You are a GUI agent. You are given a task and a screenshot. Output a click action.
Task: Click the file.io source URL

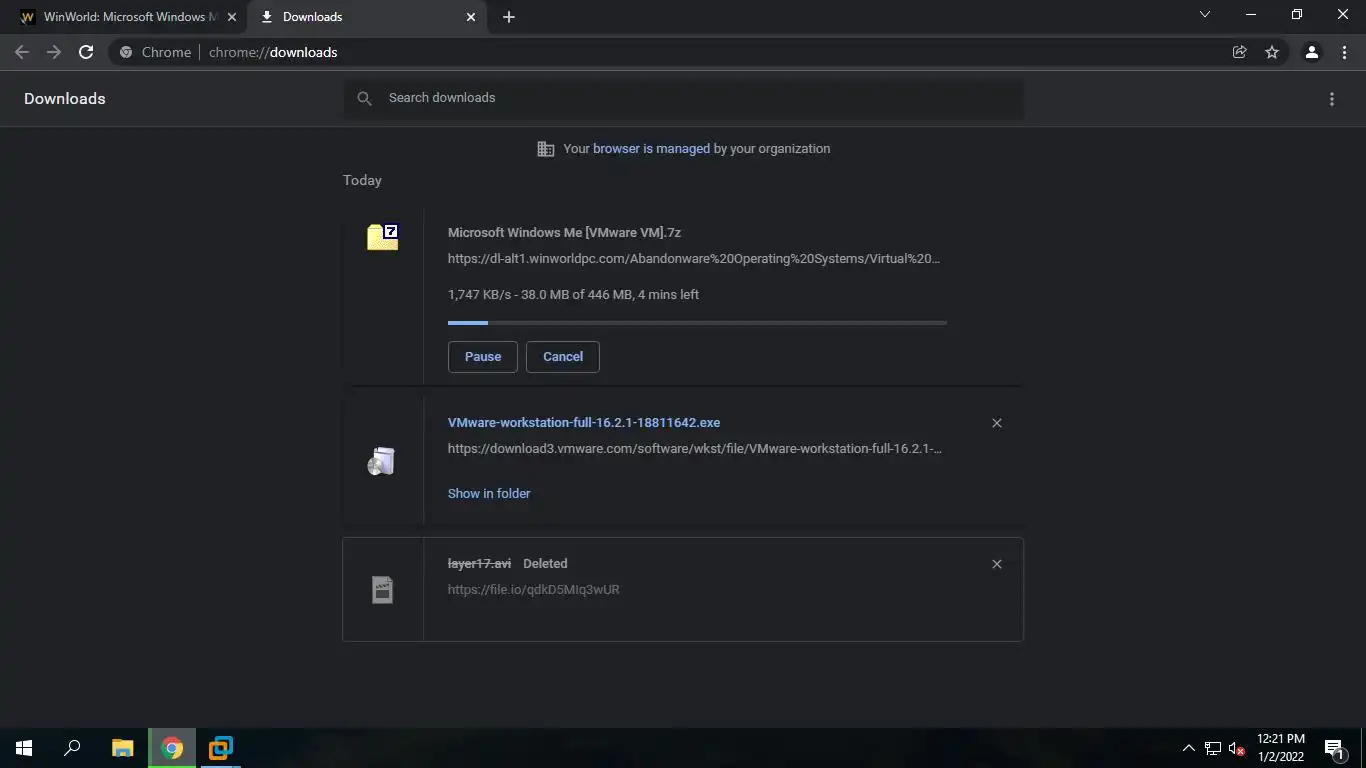point(534,590)
